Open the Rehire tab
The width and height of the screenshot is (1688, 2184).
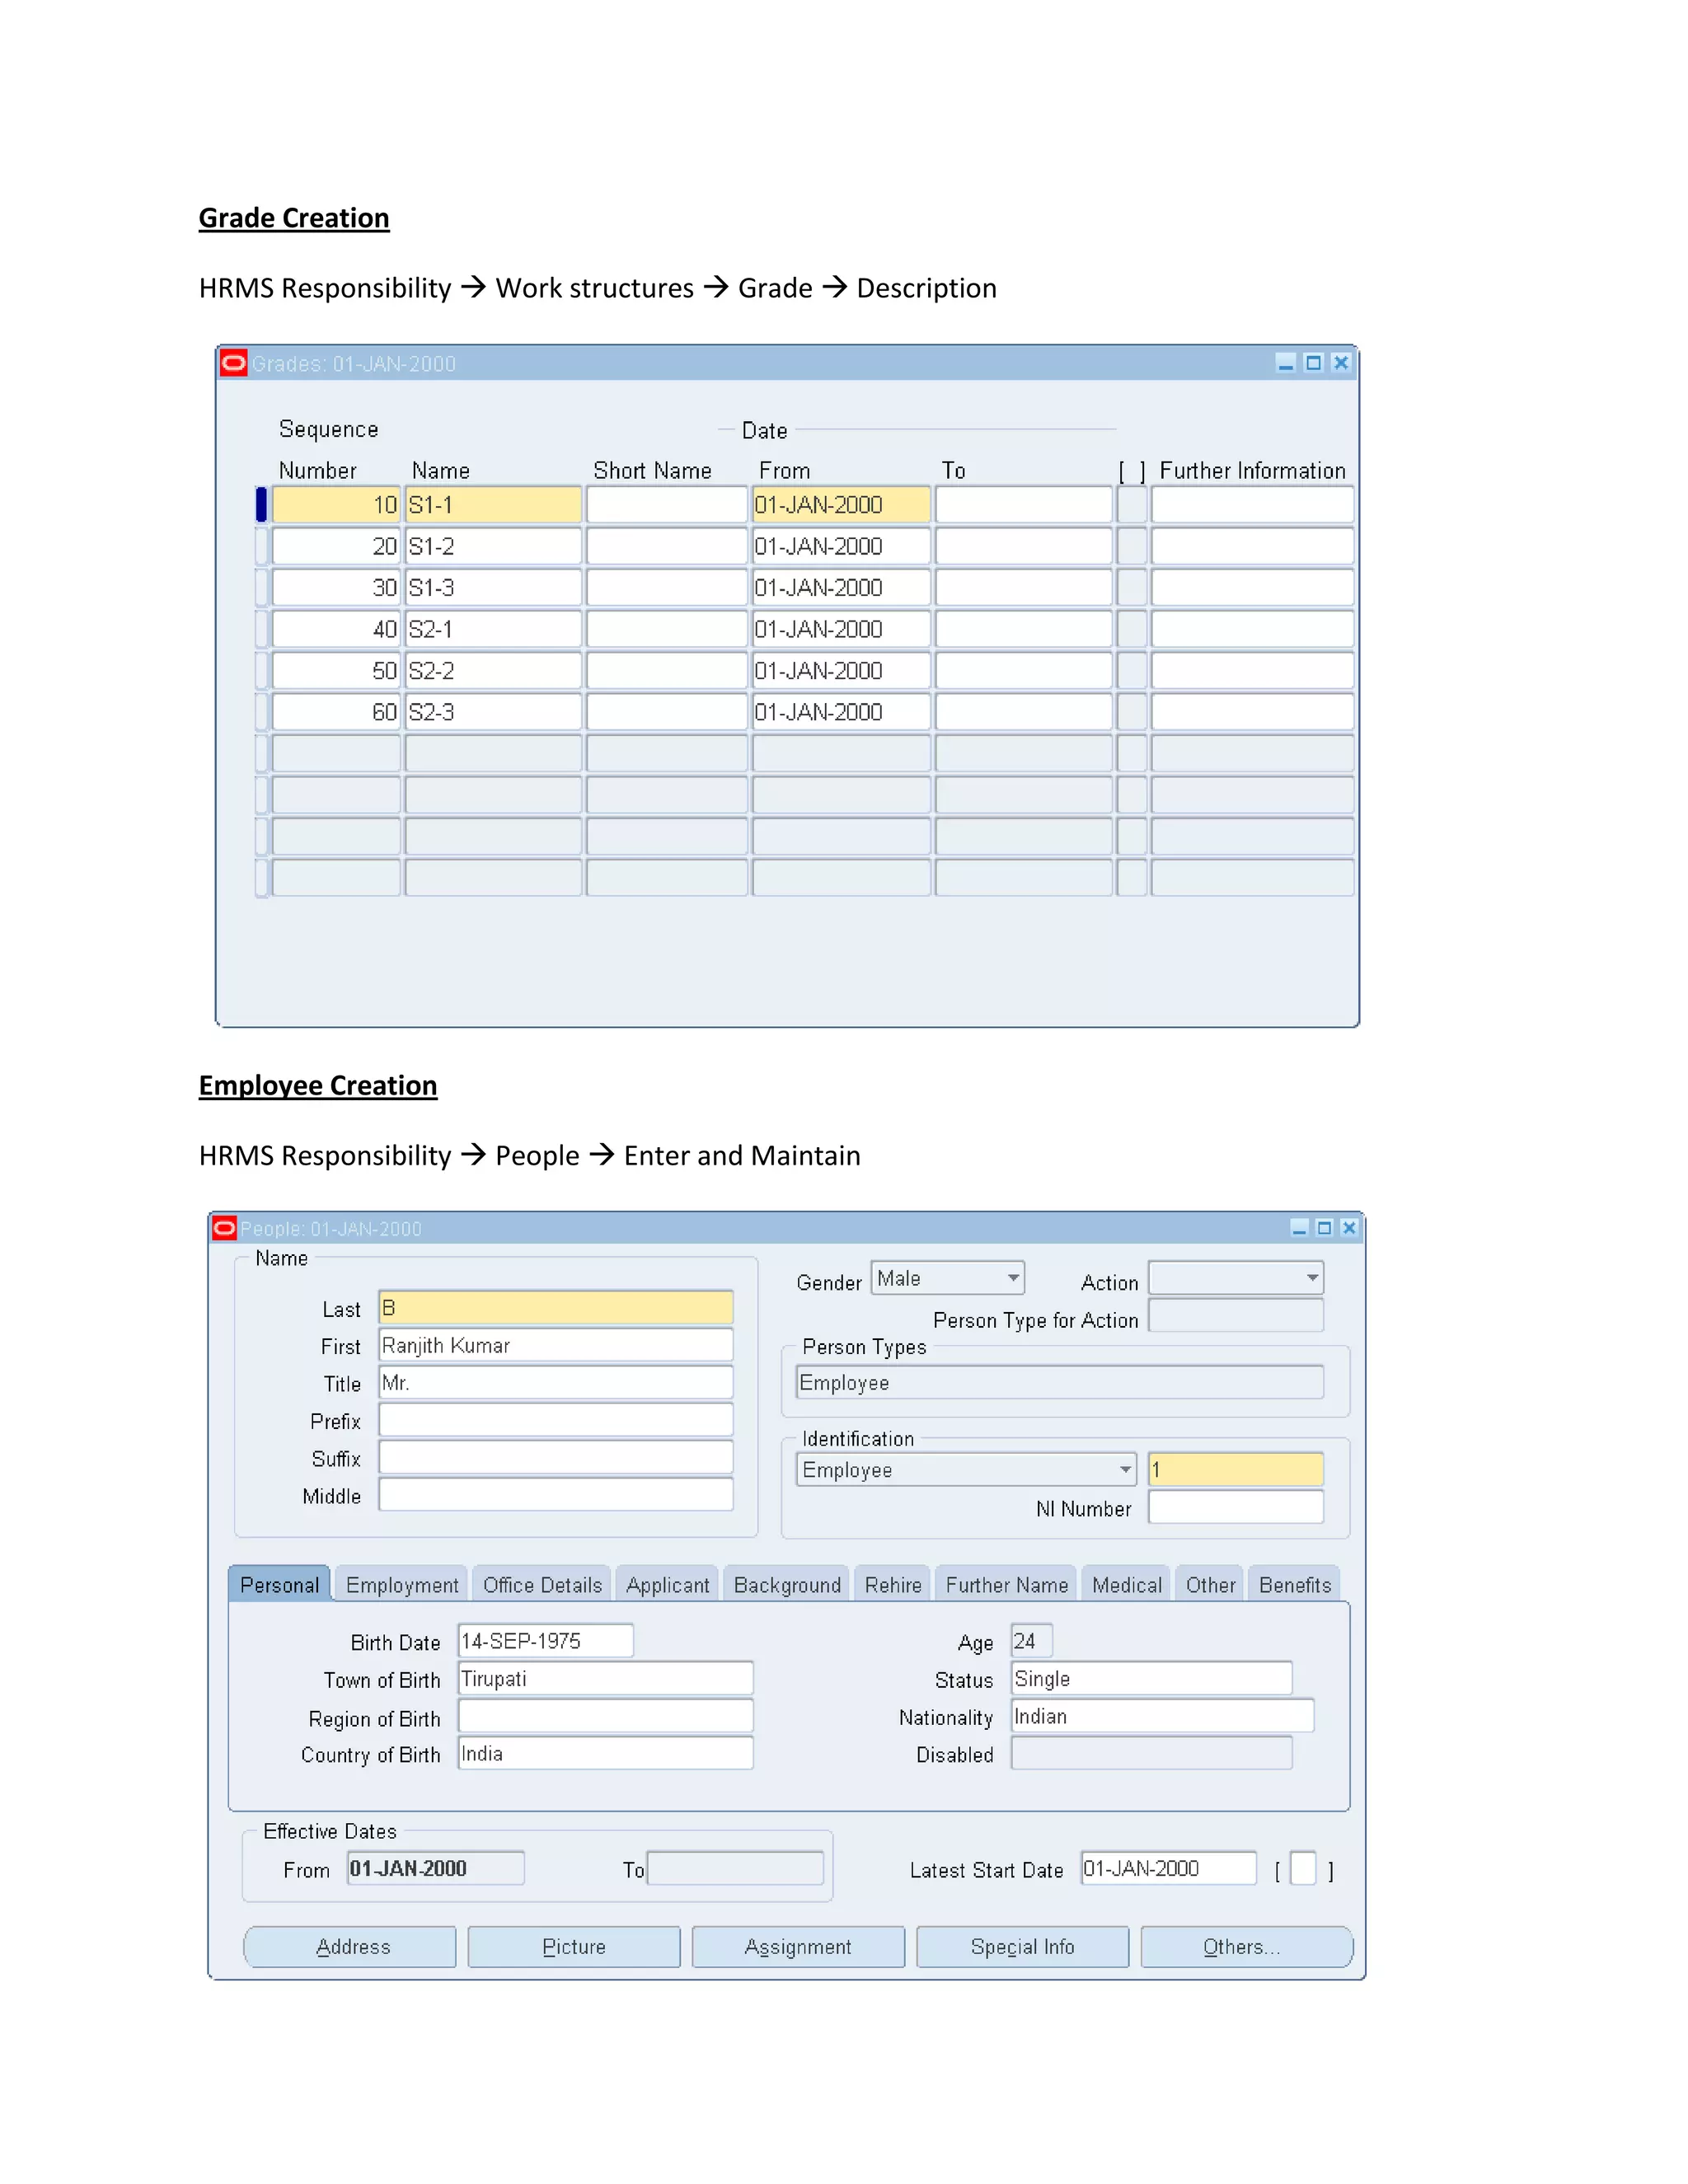coord(893,1585)
